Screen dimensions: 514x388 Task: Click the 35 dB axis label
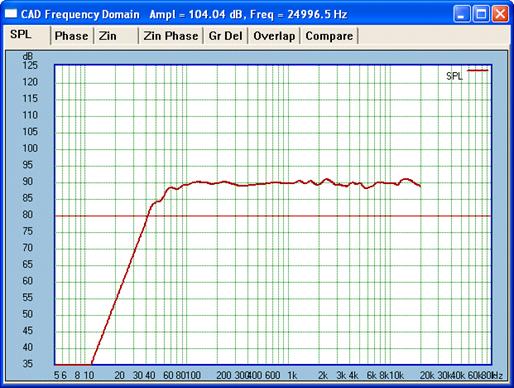(28, 363)
